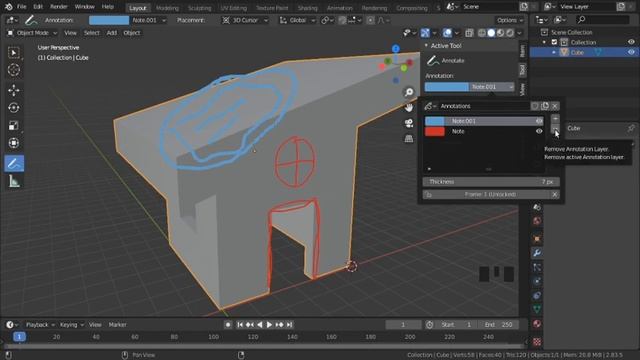Toggle X-ray mode
640x360 pixels.
click(469, 33)
